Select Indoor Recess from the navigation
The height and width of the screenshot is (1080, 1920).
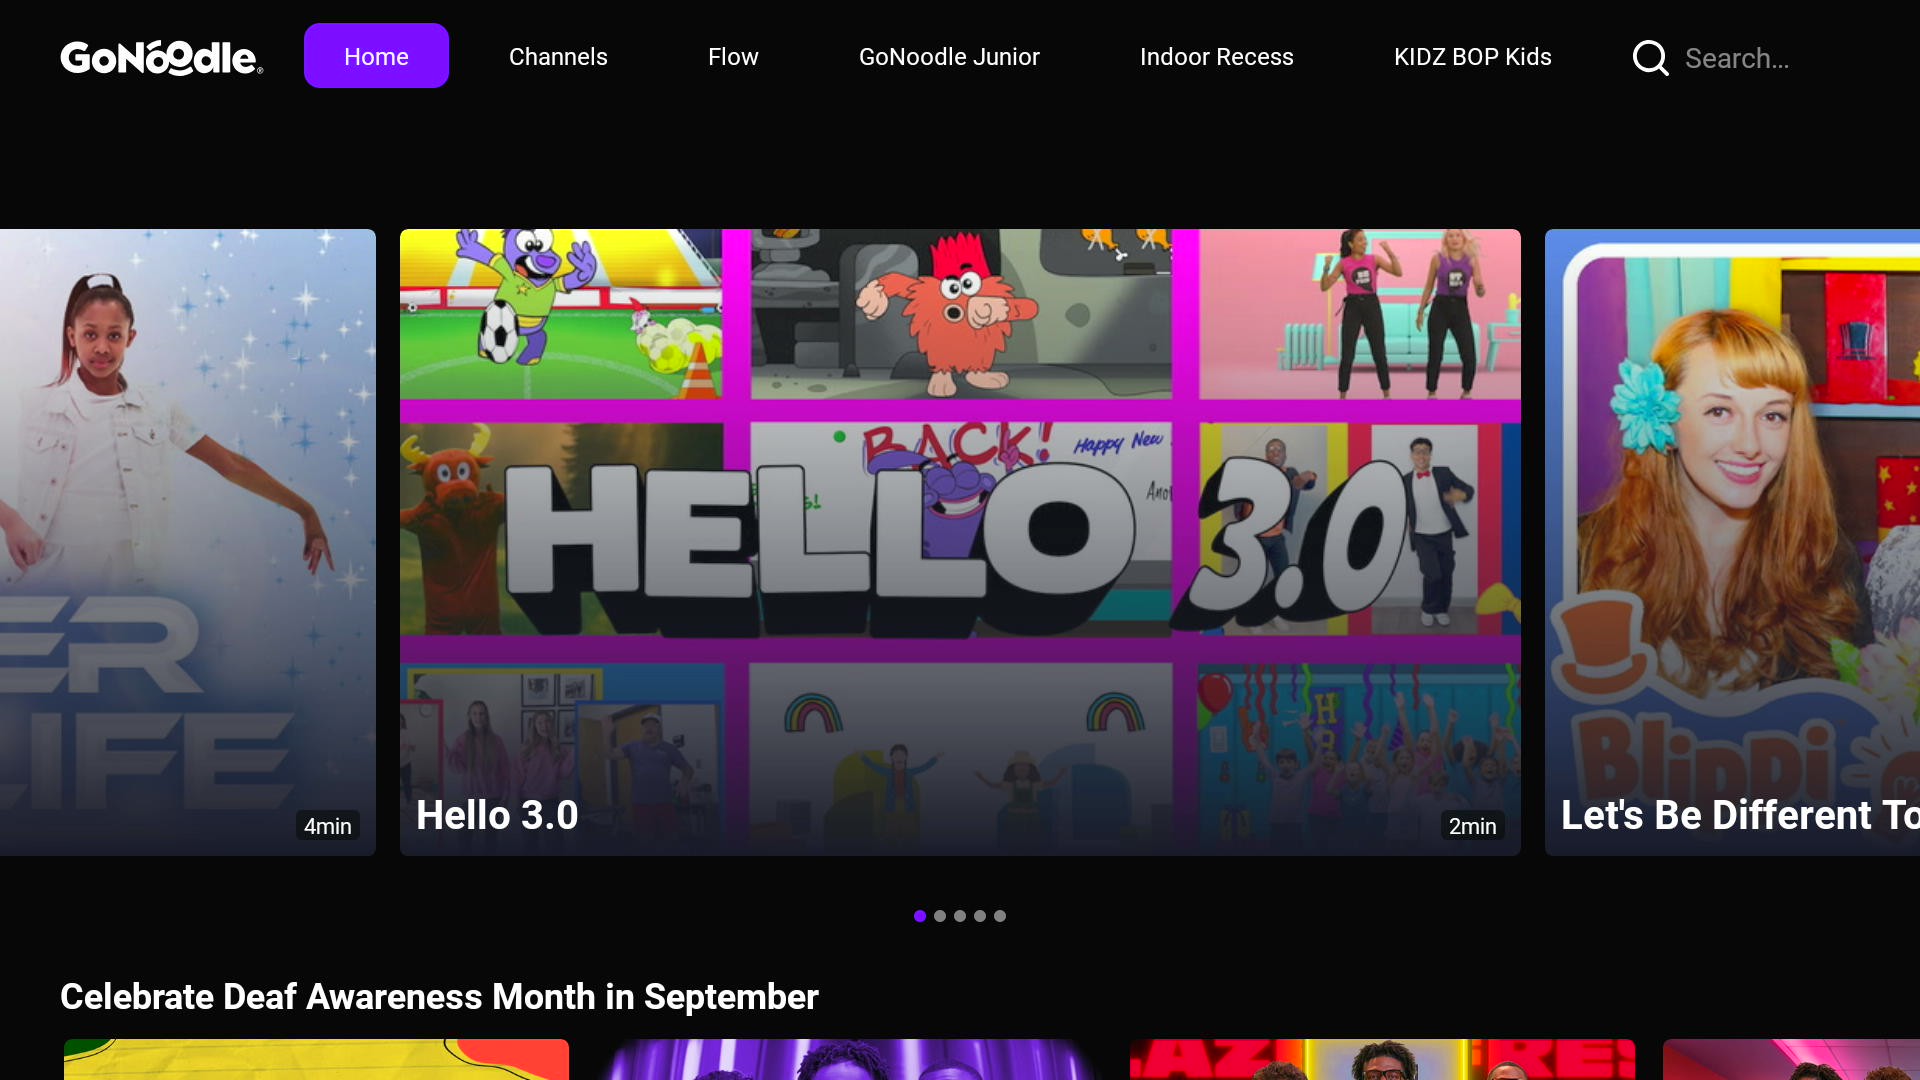coord(1217,56)
